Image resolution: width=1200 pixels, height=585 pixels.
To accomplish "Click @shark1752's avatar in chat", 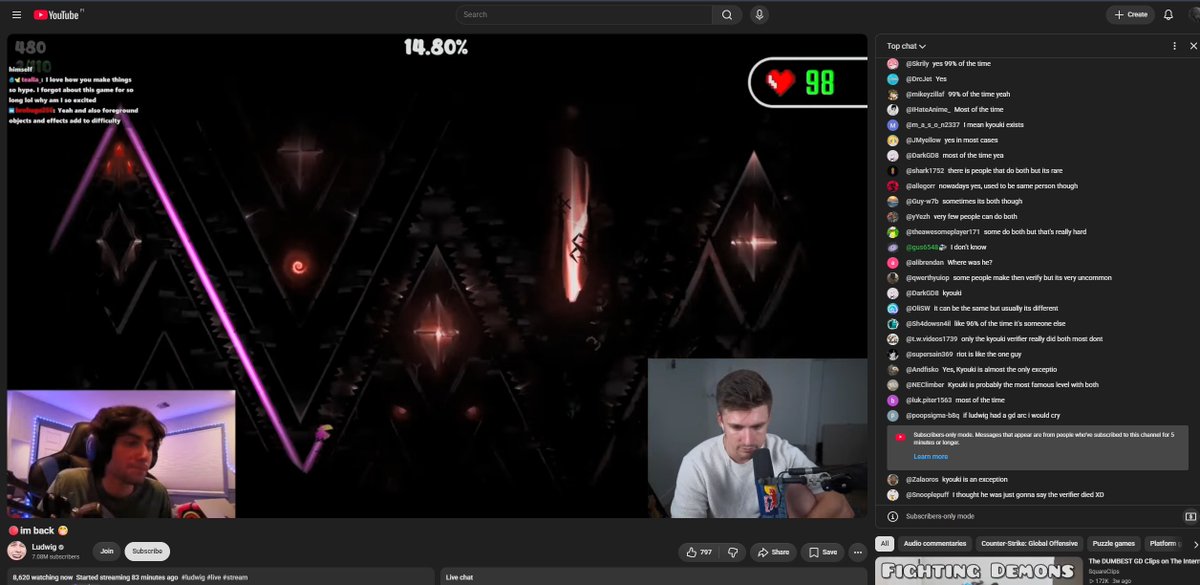I will pos(893,171).
